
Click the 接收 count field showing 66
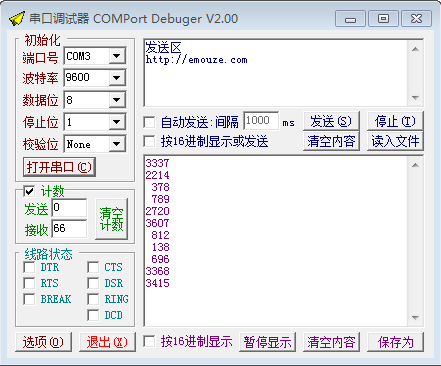click(x=69, y=229)
